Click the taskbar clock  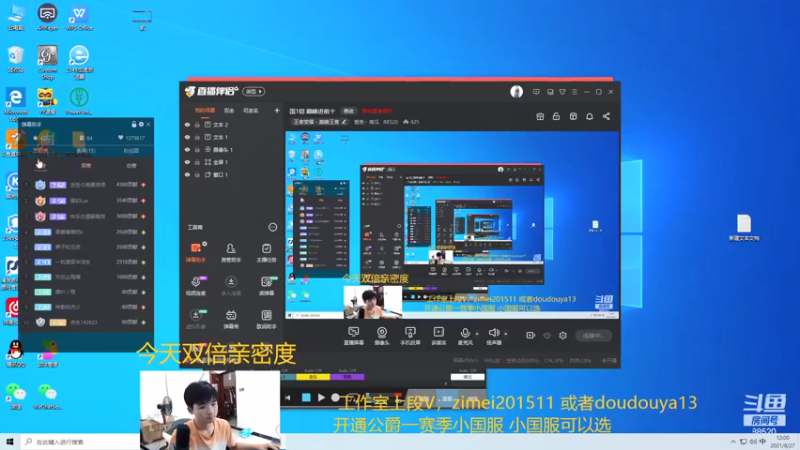[x=782, y=442]
